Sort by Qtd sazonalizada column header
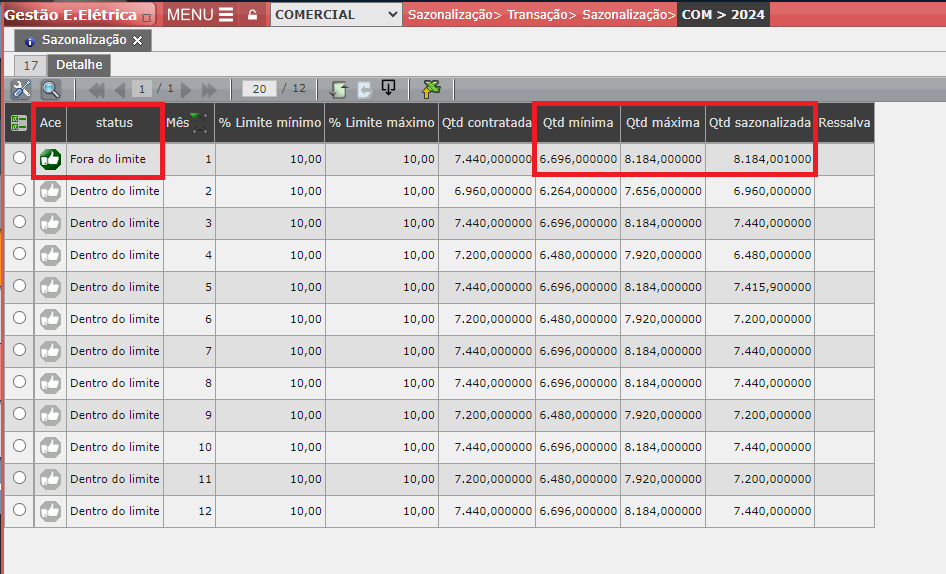This screenshot has height=574, width=946. pos(760,123)
